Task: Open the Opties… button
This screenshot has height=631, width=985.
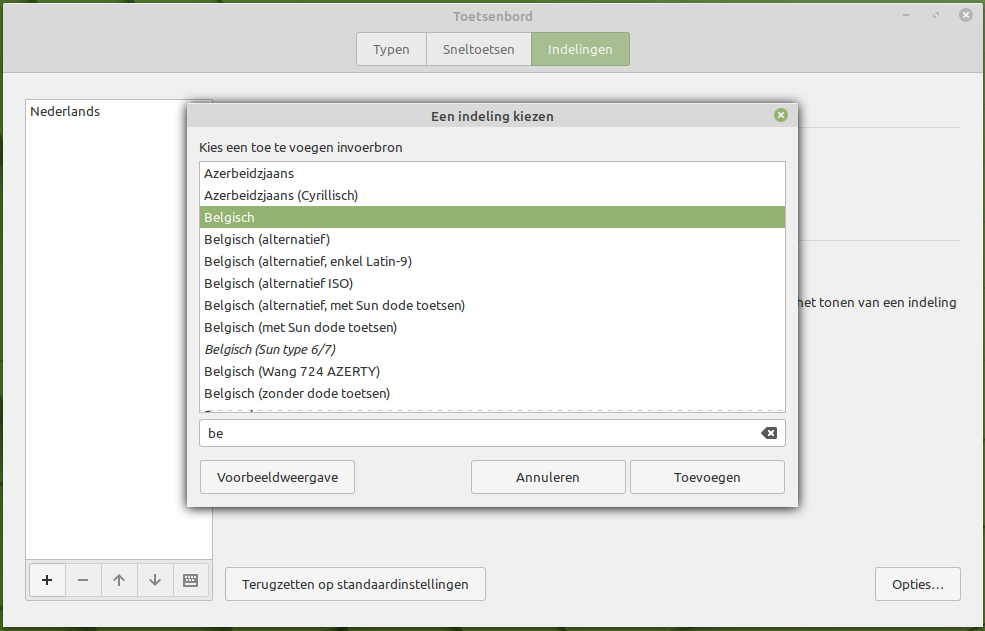Action: click(917, 584)
